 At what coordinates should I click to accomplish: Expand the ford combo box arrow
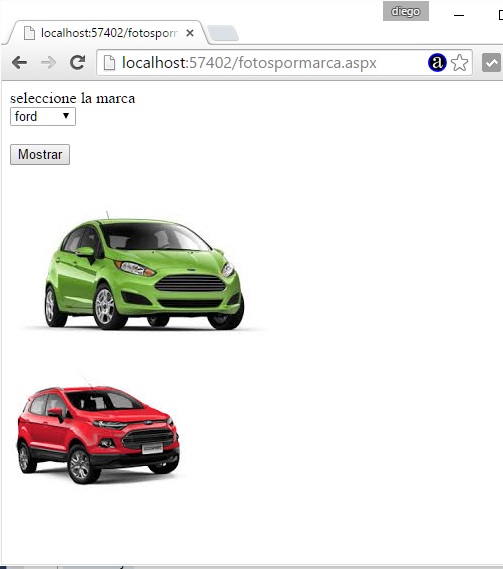pyautogui.click(x=66, y=116)
